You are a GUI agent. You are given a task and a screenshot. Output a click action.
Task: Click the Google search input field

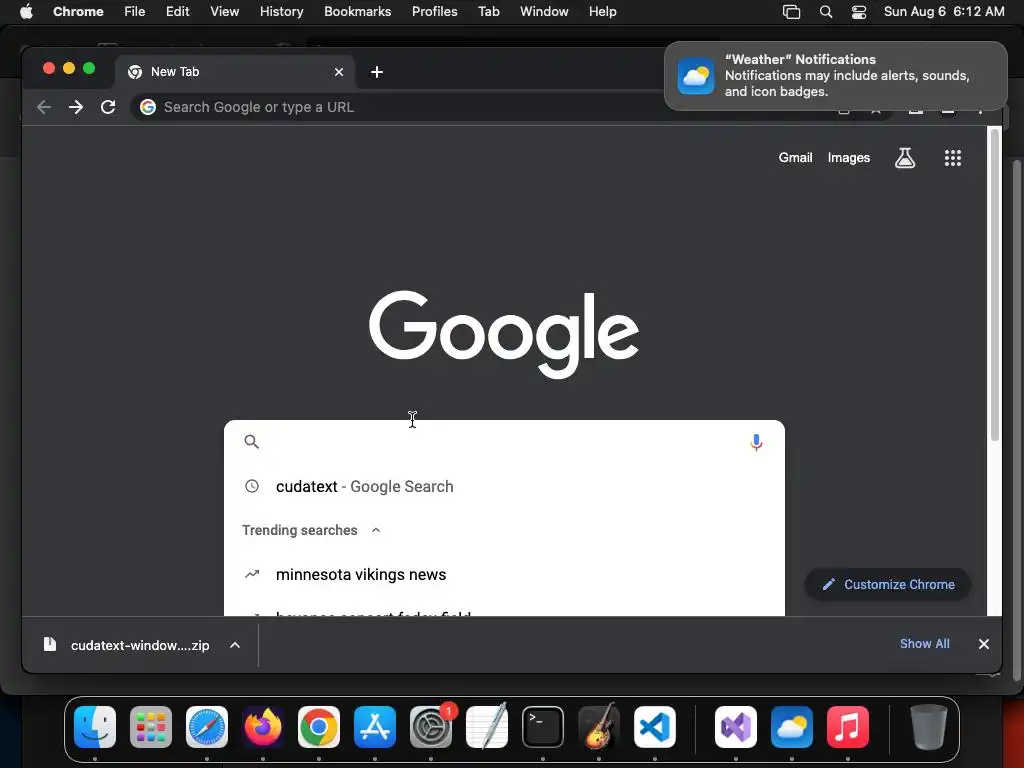pos(503,442)
